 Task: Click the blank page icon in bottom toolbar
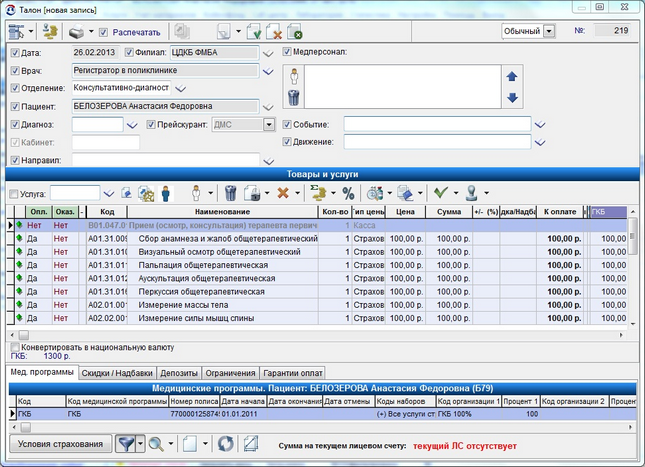click(190, 444)
